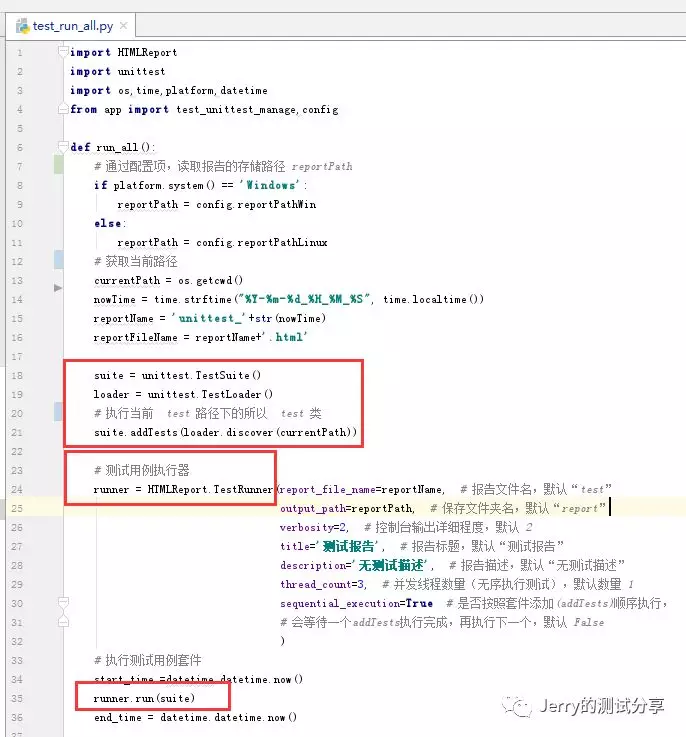
Task: Click 'suite = unittest.TestSuite()' line
Action: [177, 375]
